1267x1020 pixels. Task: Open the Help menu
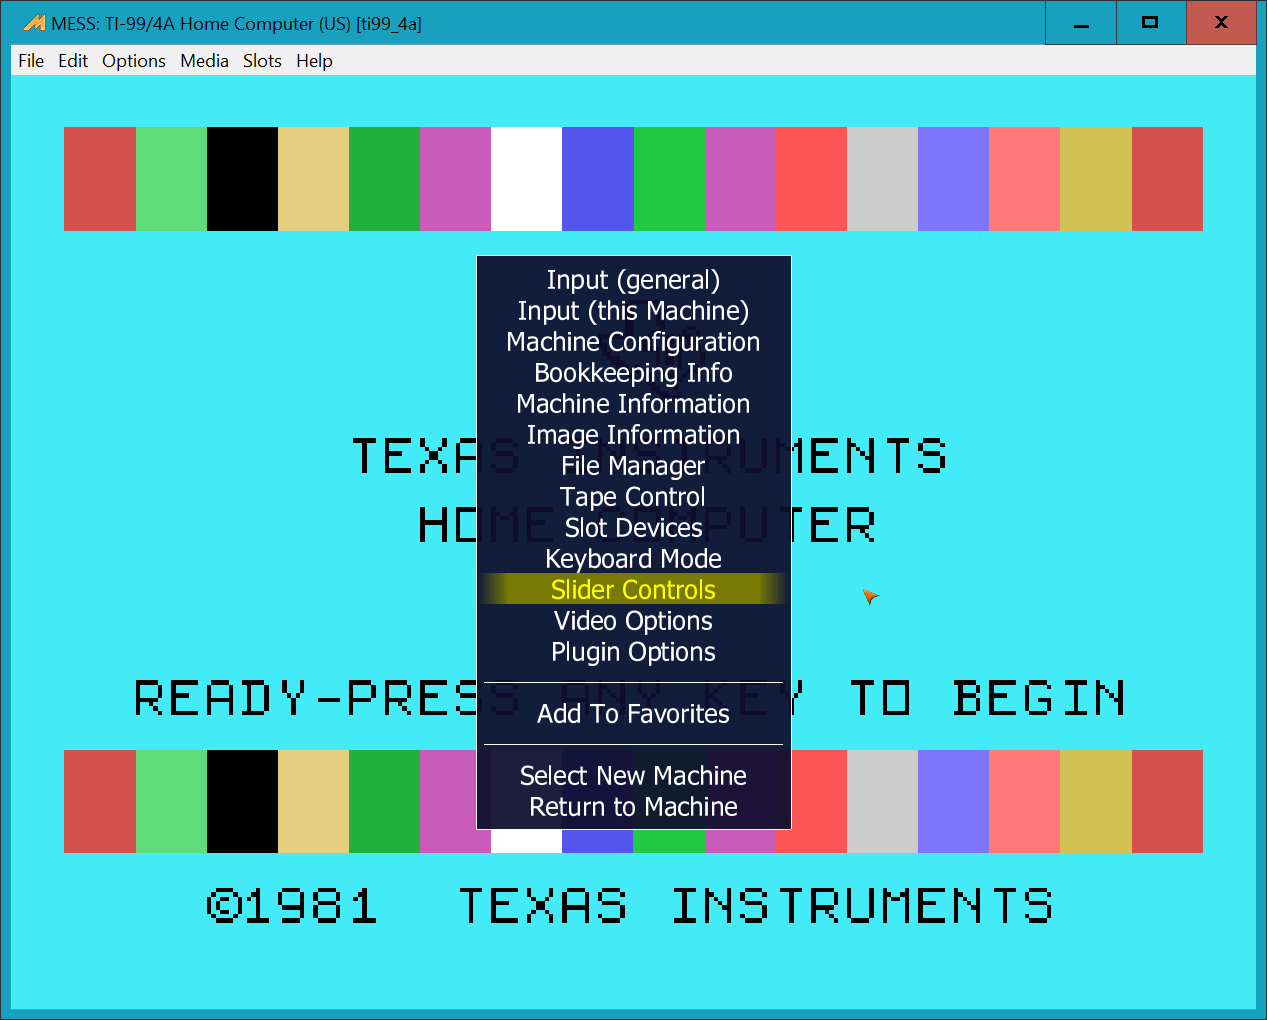[314, 61]
